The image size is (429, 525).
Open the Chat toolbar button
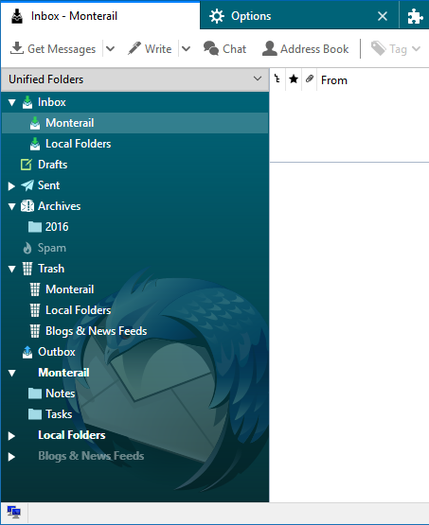(225, 49)
